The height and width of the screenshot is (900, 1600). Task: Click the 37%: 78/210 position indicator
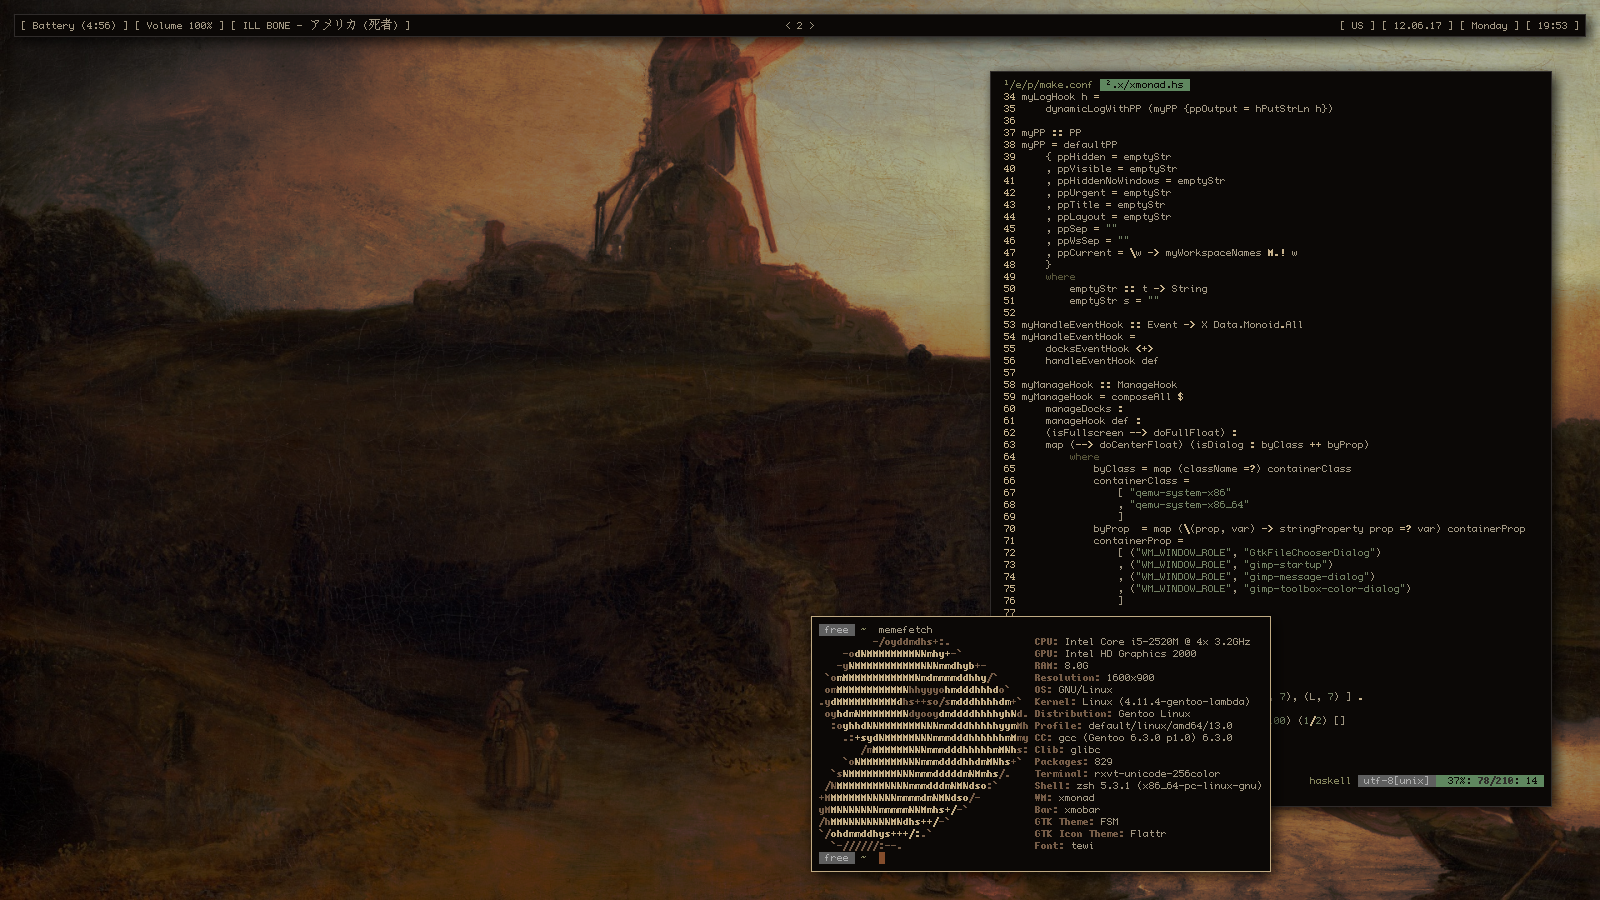[1491, 781]
